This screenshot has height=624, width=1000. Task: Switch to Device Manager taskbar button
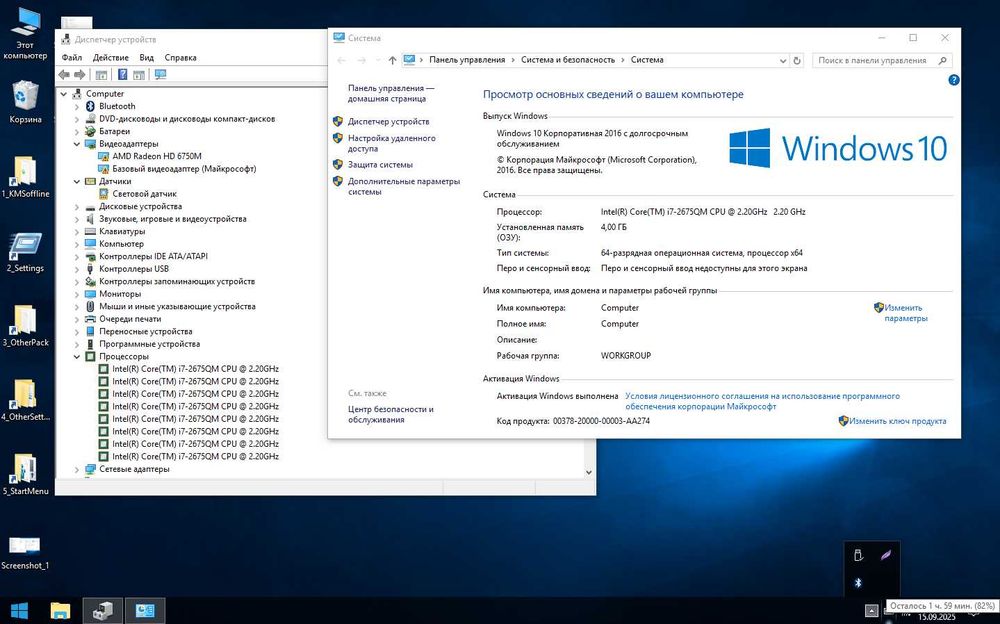(103, 611)
